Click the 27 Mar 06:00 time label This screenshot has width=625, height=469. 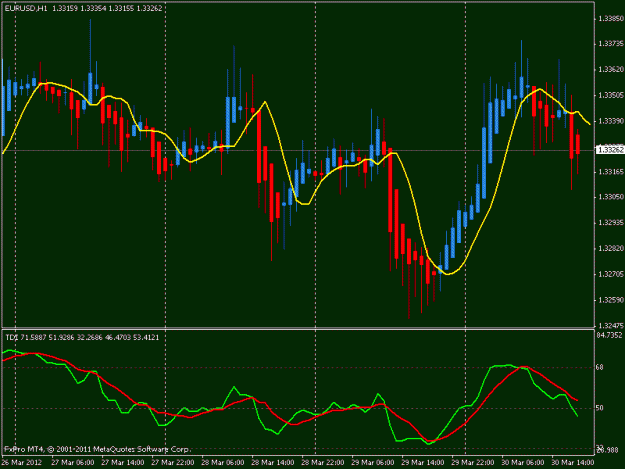tap(73, 463)
